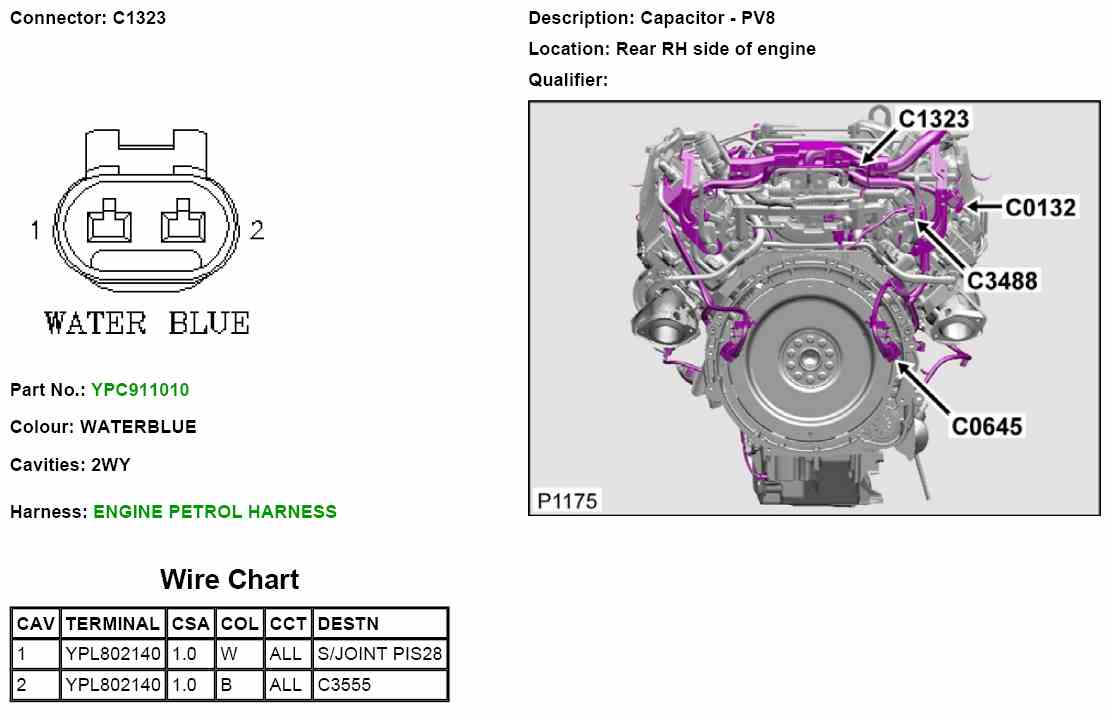The image size is (1111, 714).
Task: Select the C3488 callout on engine image
Action: pyautogui.click(x=1001, y=281)
